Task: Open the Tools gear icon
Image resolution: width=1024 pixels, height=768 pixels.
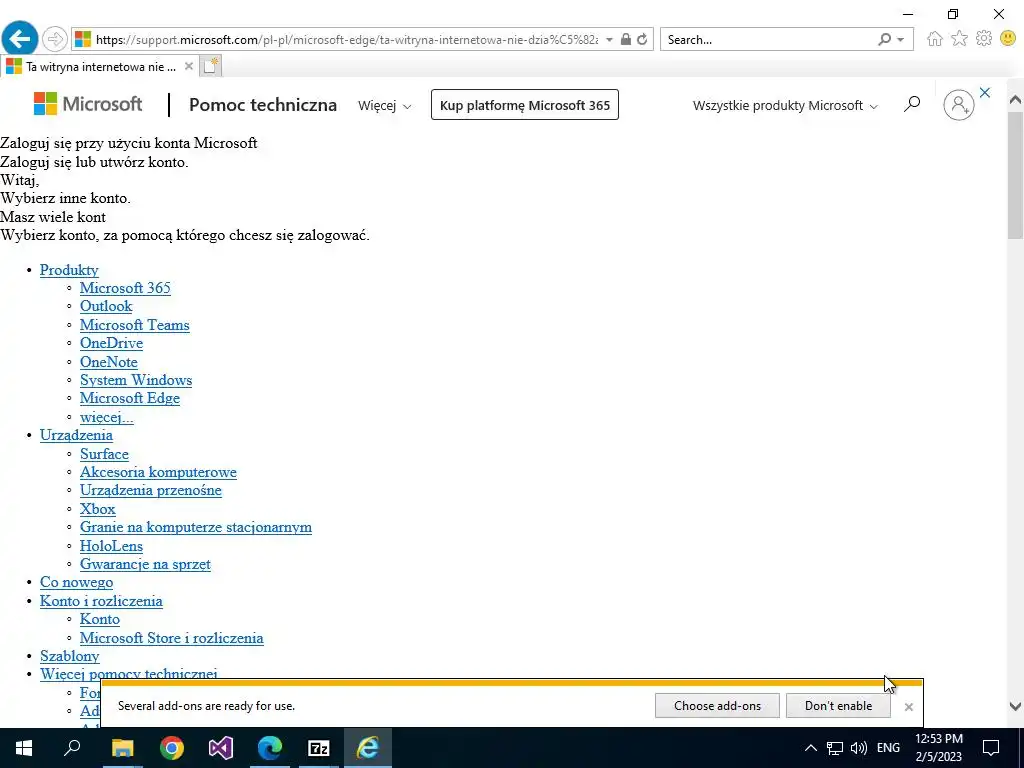Action: (x=984, y=39)
